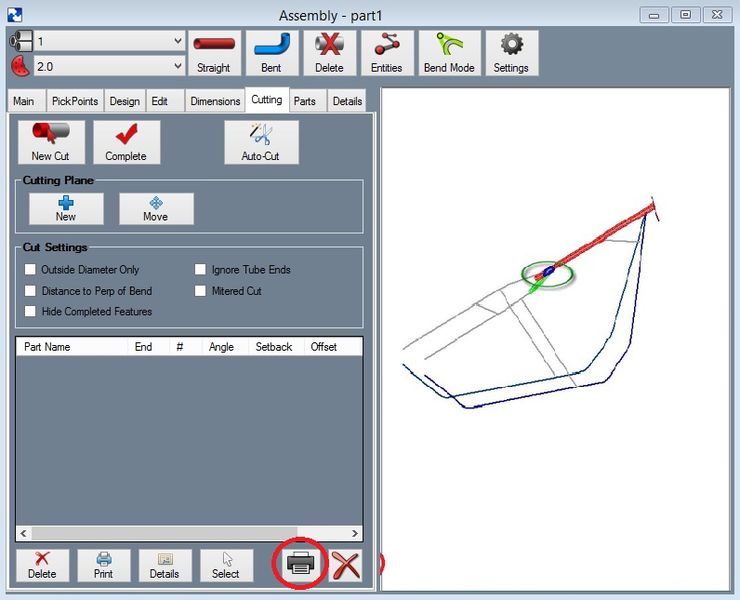The image size is (740, 600).
Task: Select the Bent tube tool
Action: point(271,53)
